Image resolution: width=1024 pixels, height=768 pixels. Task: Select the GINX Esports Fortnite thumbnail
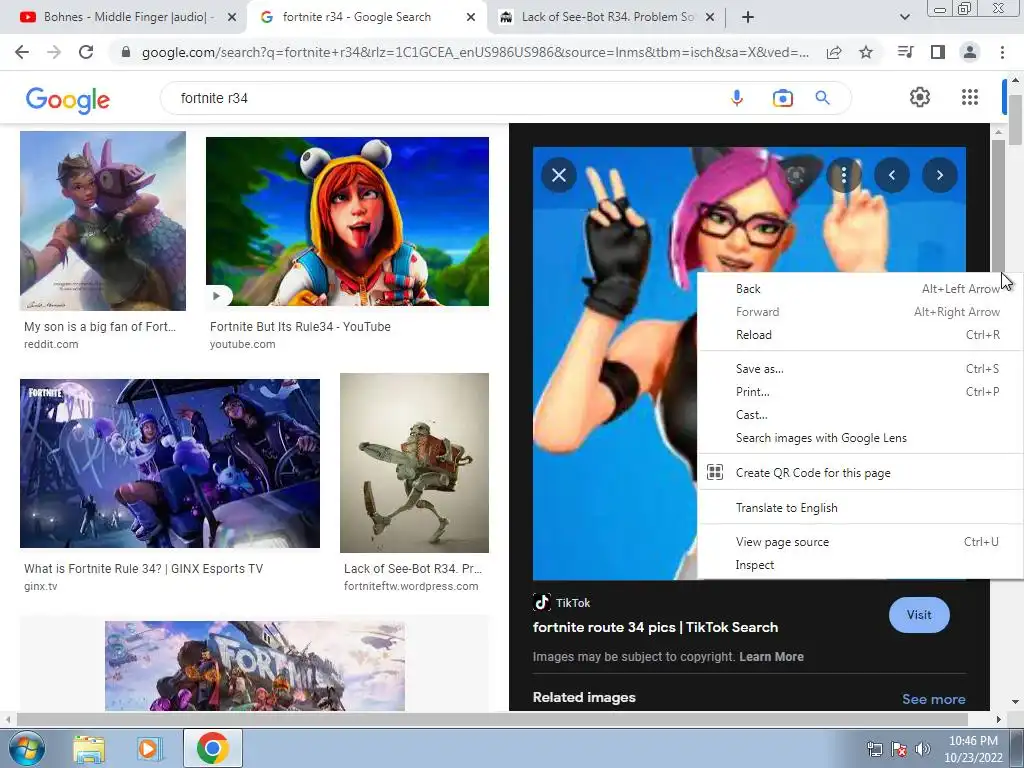pos(170,463)
